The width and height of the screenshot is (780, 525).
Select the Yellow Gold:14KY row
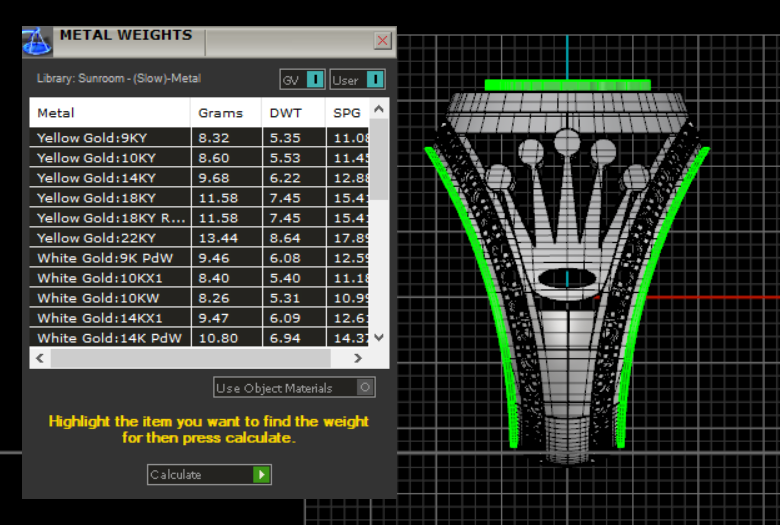(110, 178)
